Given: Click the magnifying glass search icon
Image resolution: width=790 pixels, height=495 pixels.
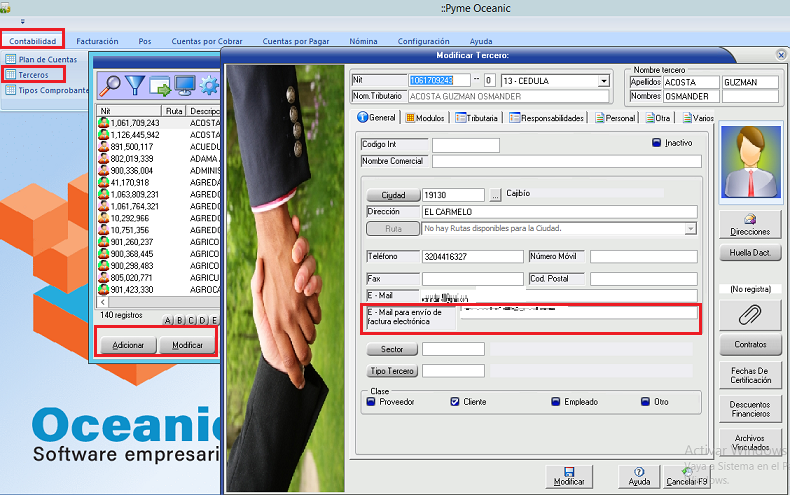Looking at the screenshot, I should coord(110,85).
